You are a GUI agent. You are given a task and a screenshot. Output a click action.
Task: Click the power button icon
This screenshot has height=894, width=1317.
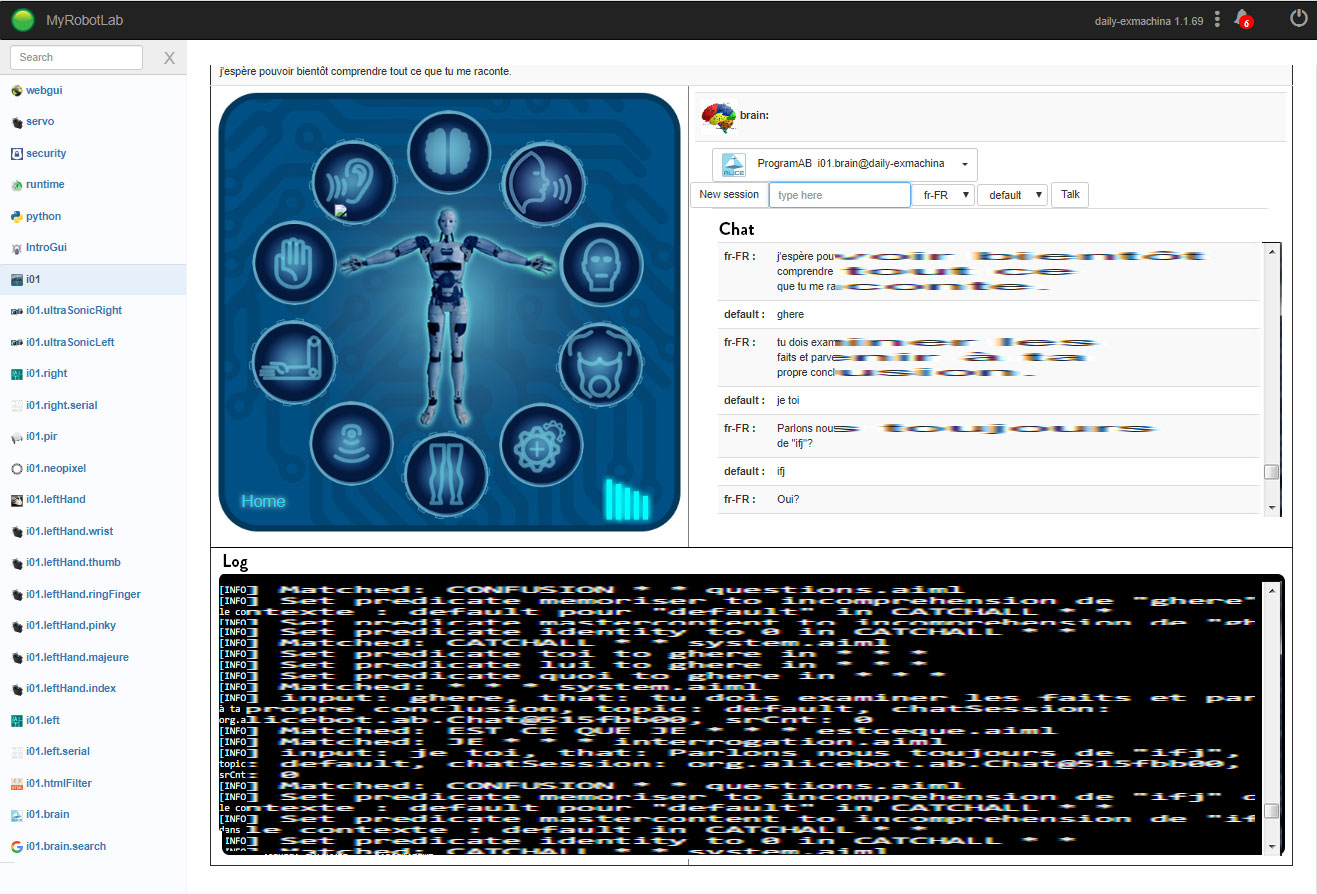[1299, 18]
